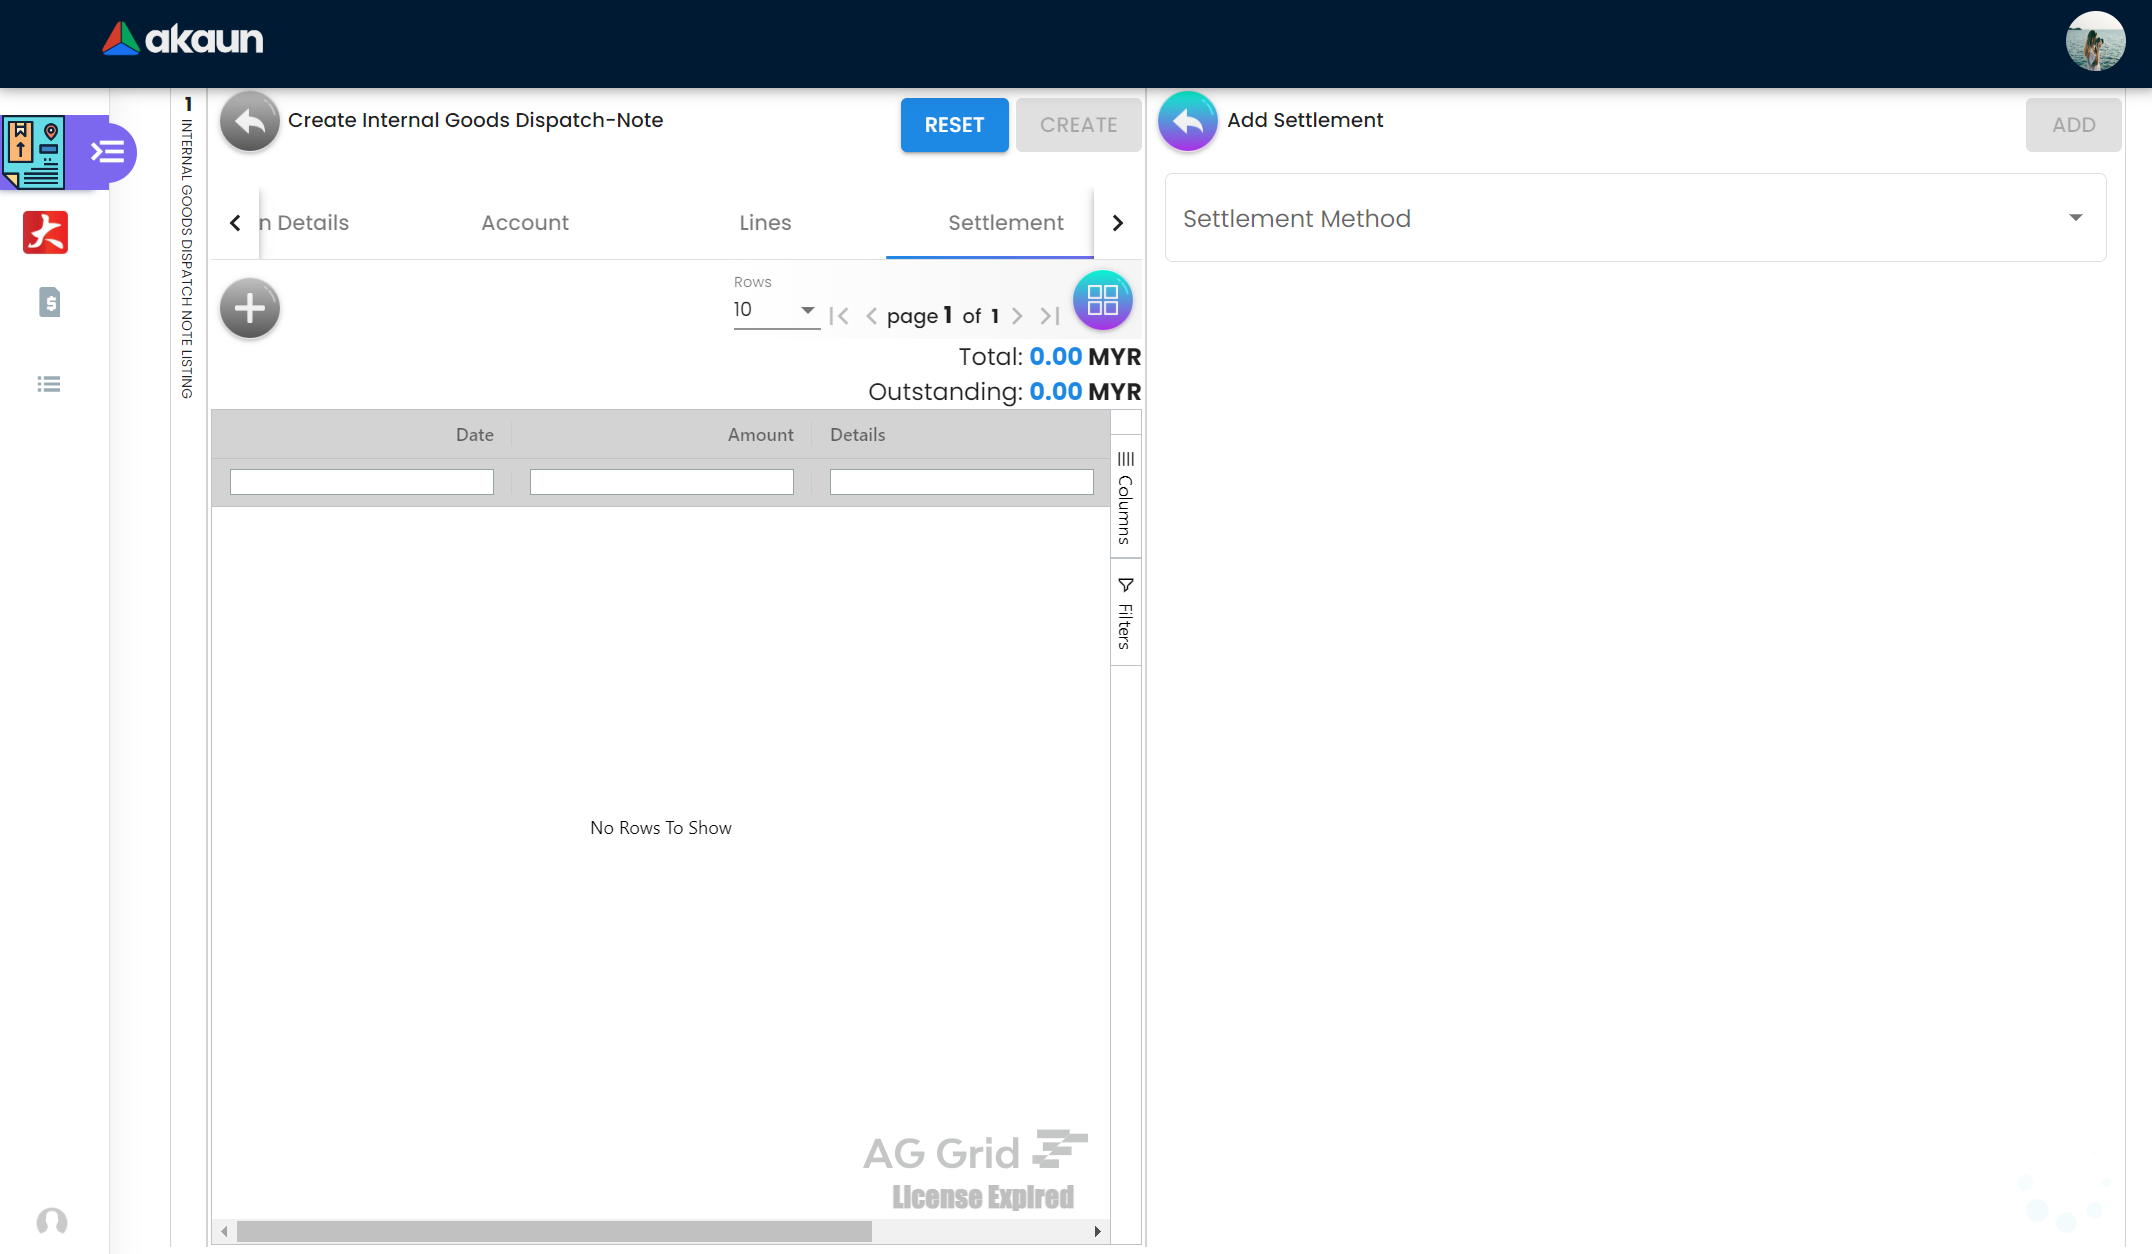The width and height of the screenshot is (2152, 1254).
Task: Click the blue RESET button
Action: click(x=954, y=125)
